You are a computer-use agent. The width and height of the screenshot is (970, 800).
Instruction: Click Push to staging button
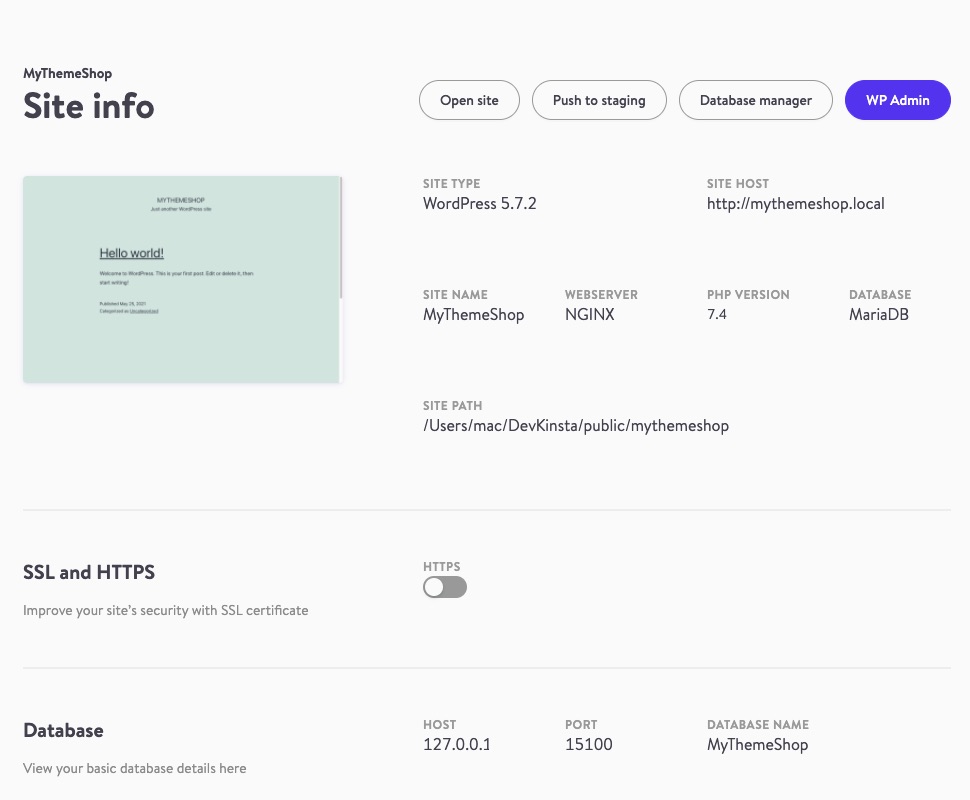[599, 100]
